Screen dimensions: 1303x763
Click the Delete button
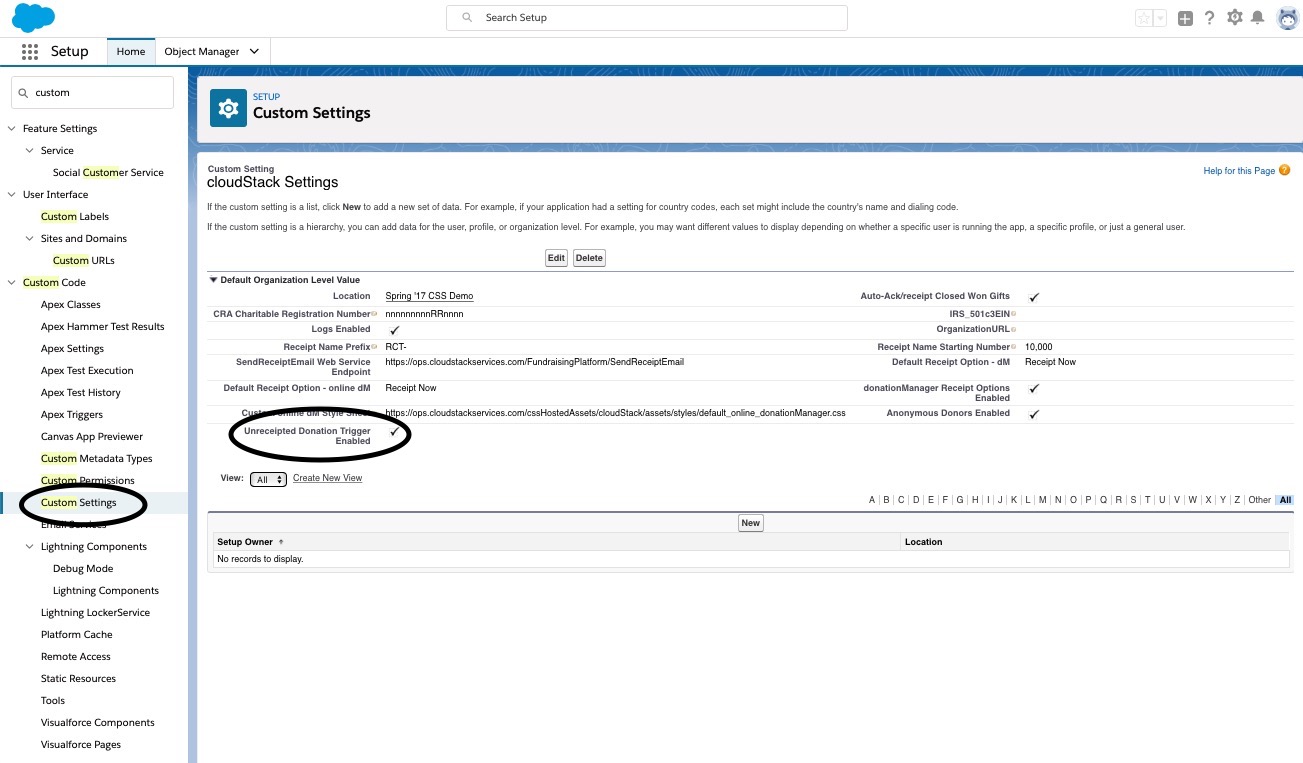[589, 258]
